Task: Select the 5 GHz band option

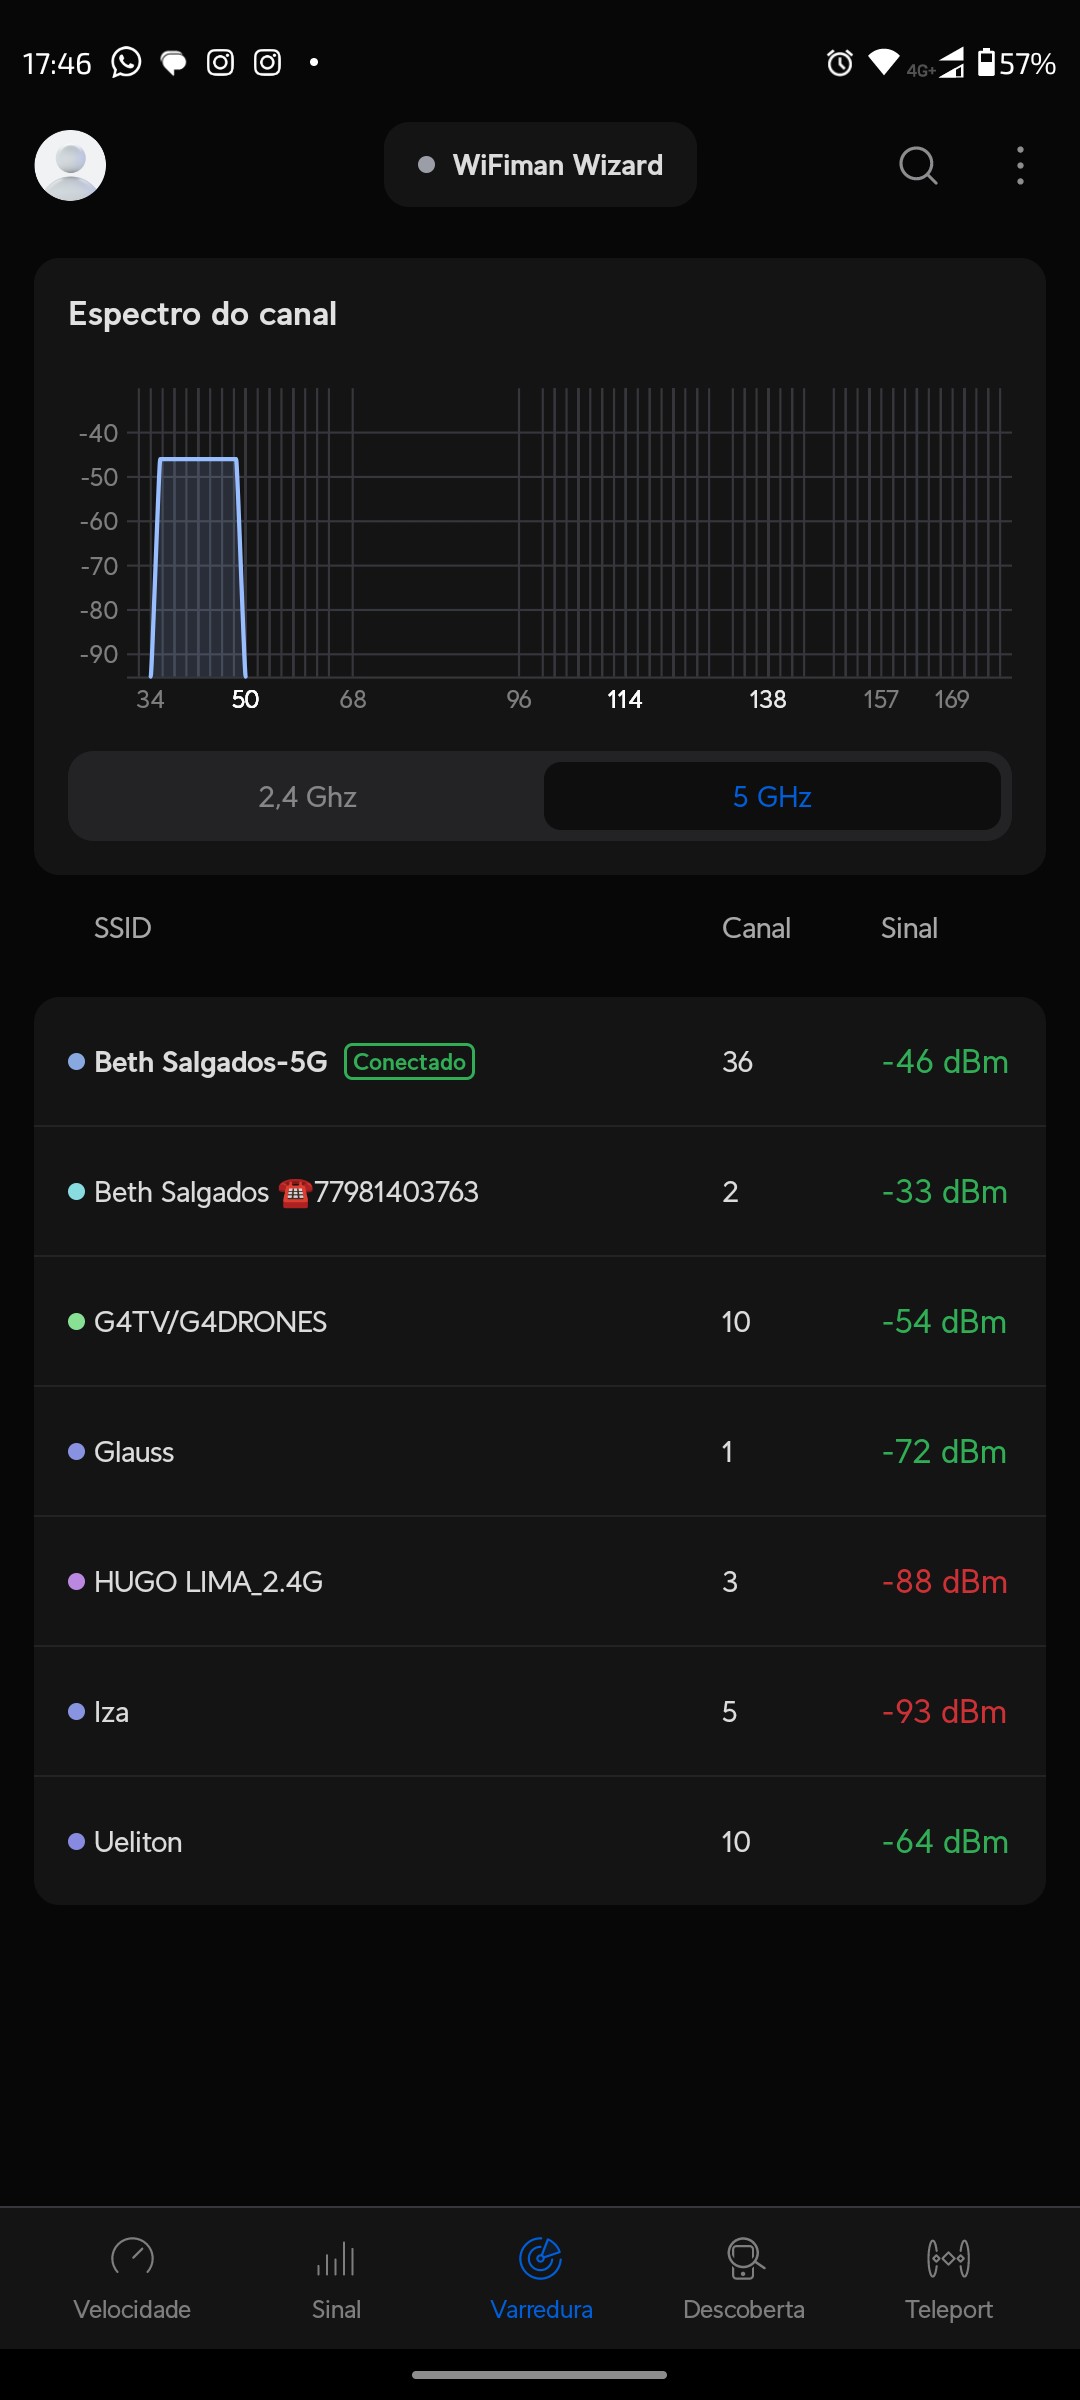Action: (x=772, y=796)
